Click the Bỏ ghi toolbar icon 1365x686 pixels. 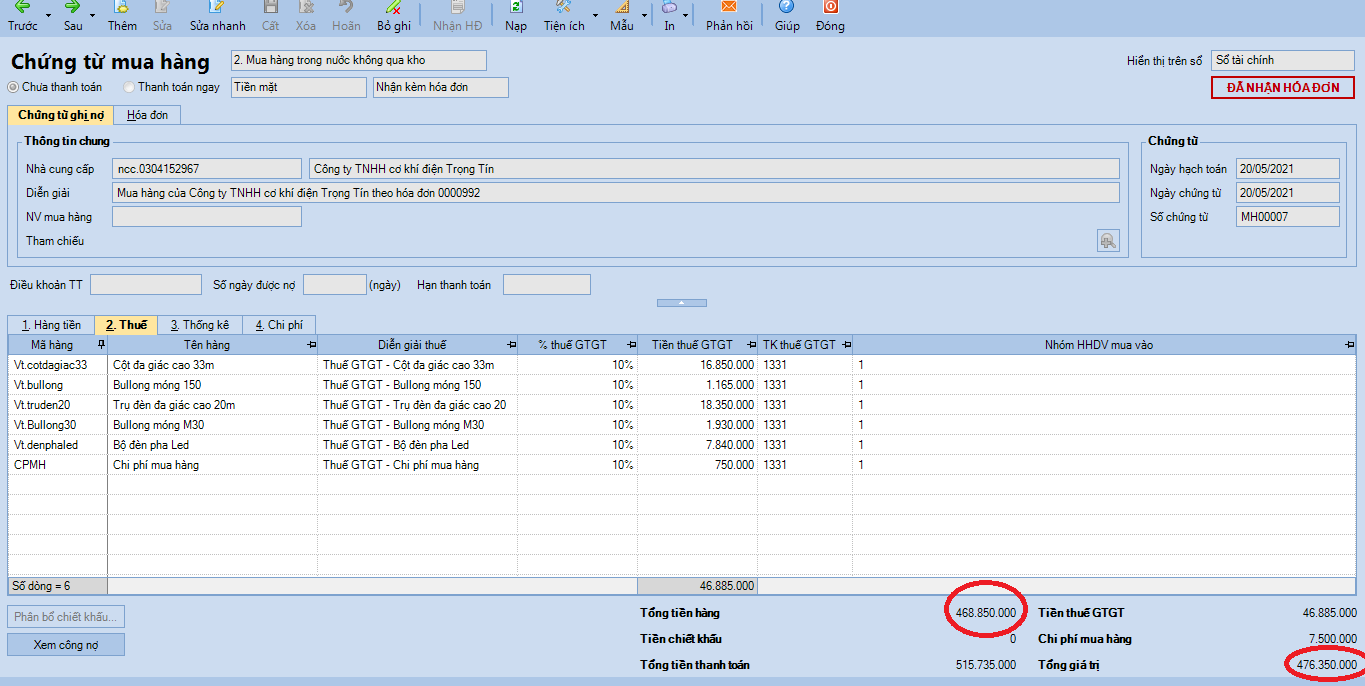(394, 7)
